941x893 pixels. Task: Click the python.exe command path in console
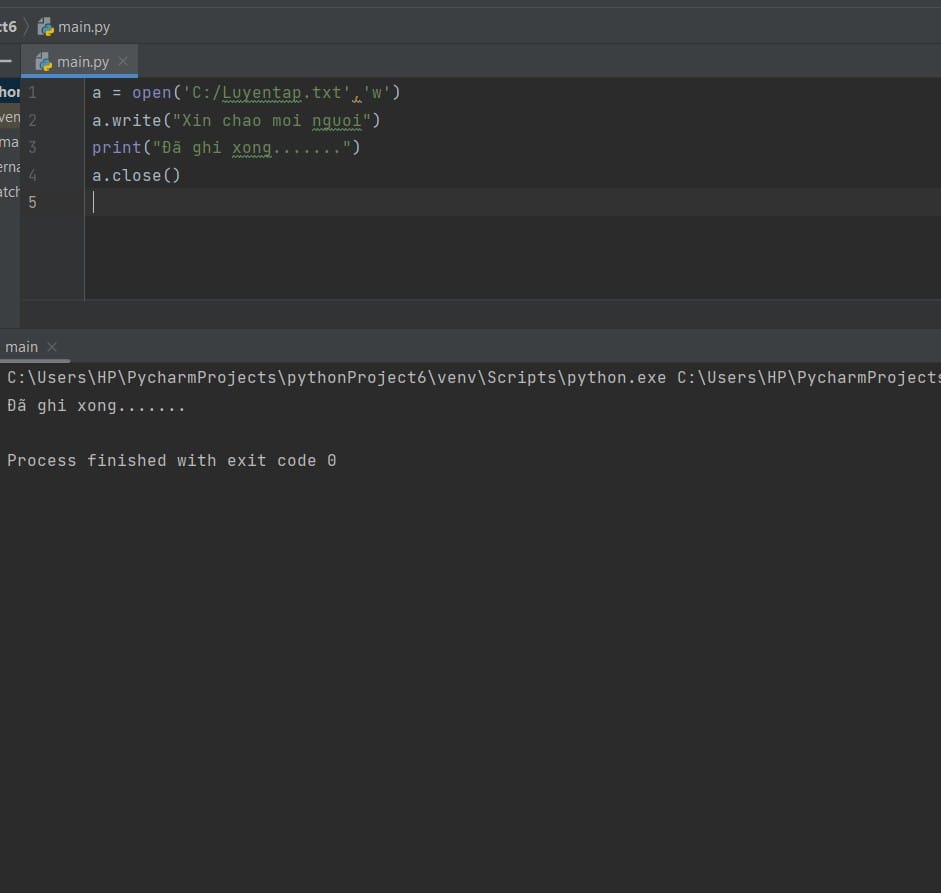point(337,377)
